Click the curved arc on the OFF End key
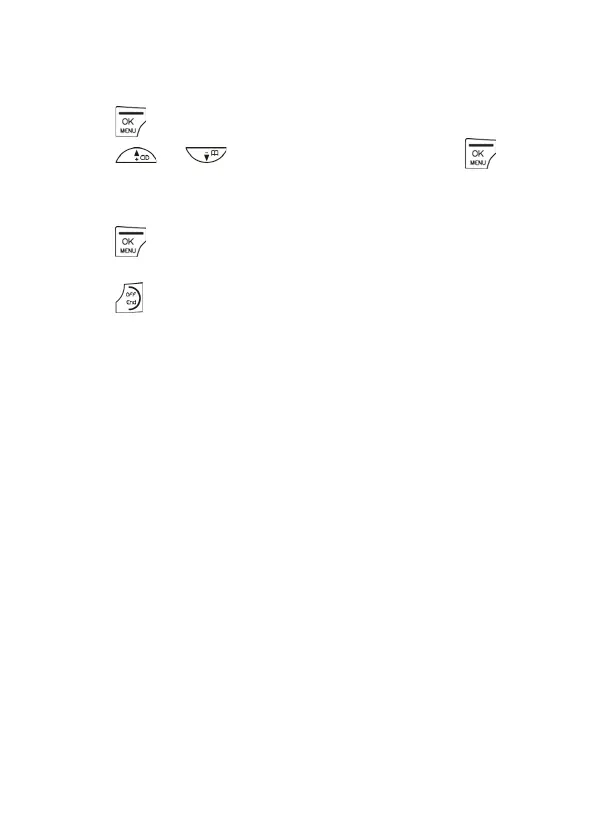The image size is (595, 840). click(138, 298)
